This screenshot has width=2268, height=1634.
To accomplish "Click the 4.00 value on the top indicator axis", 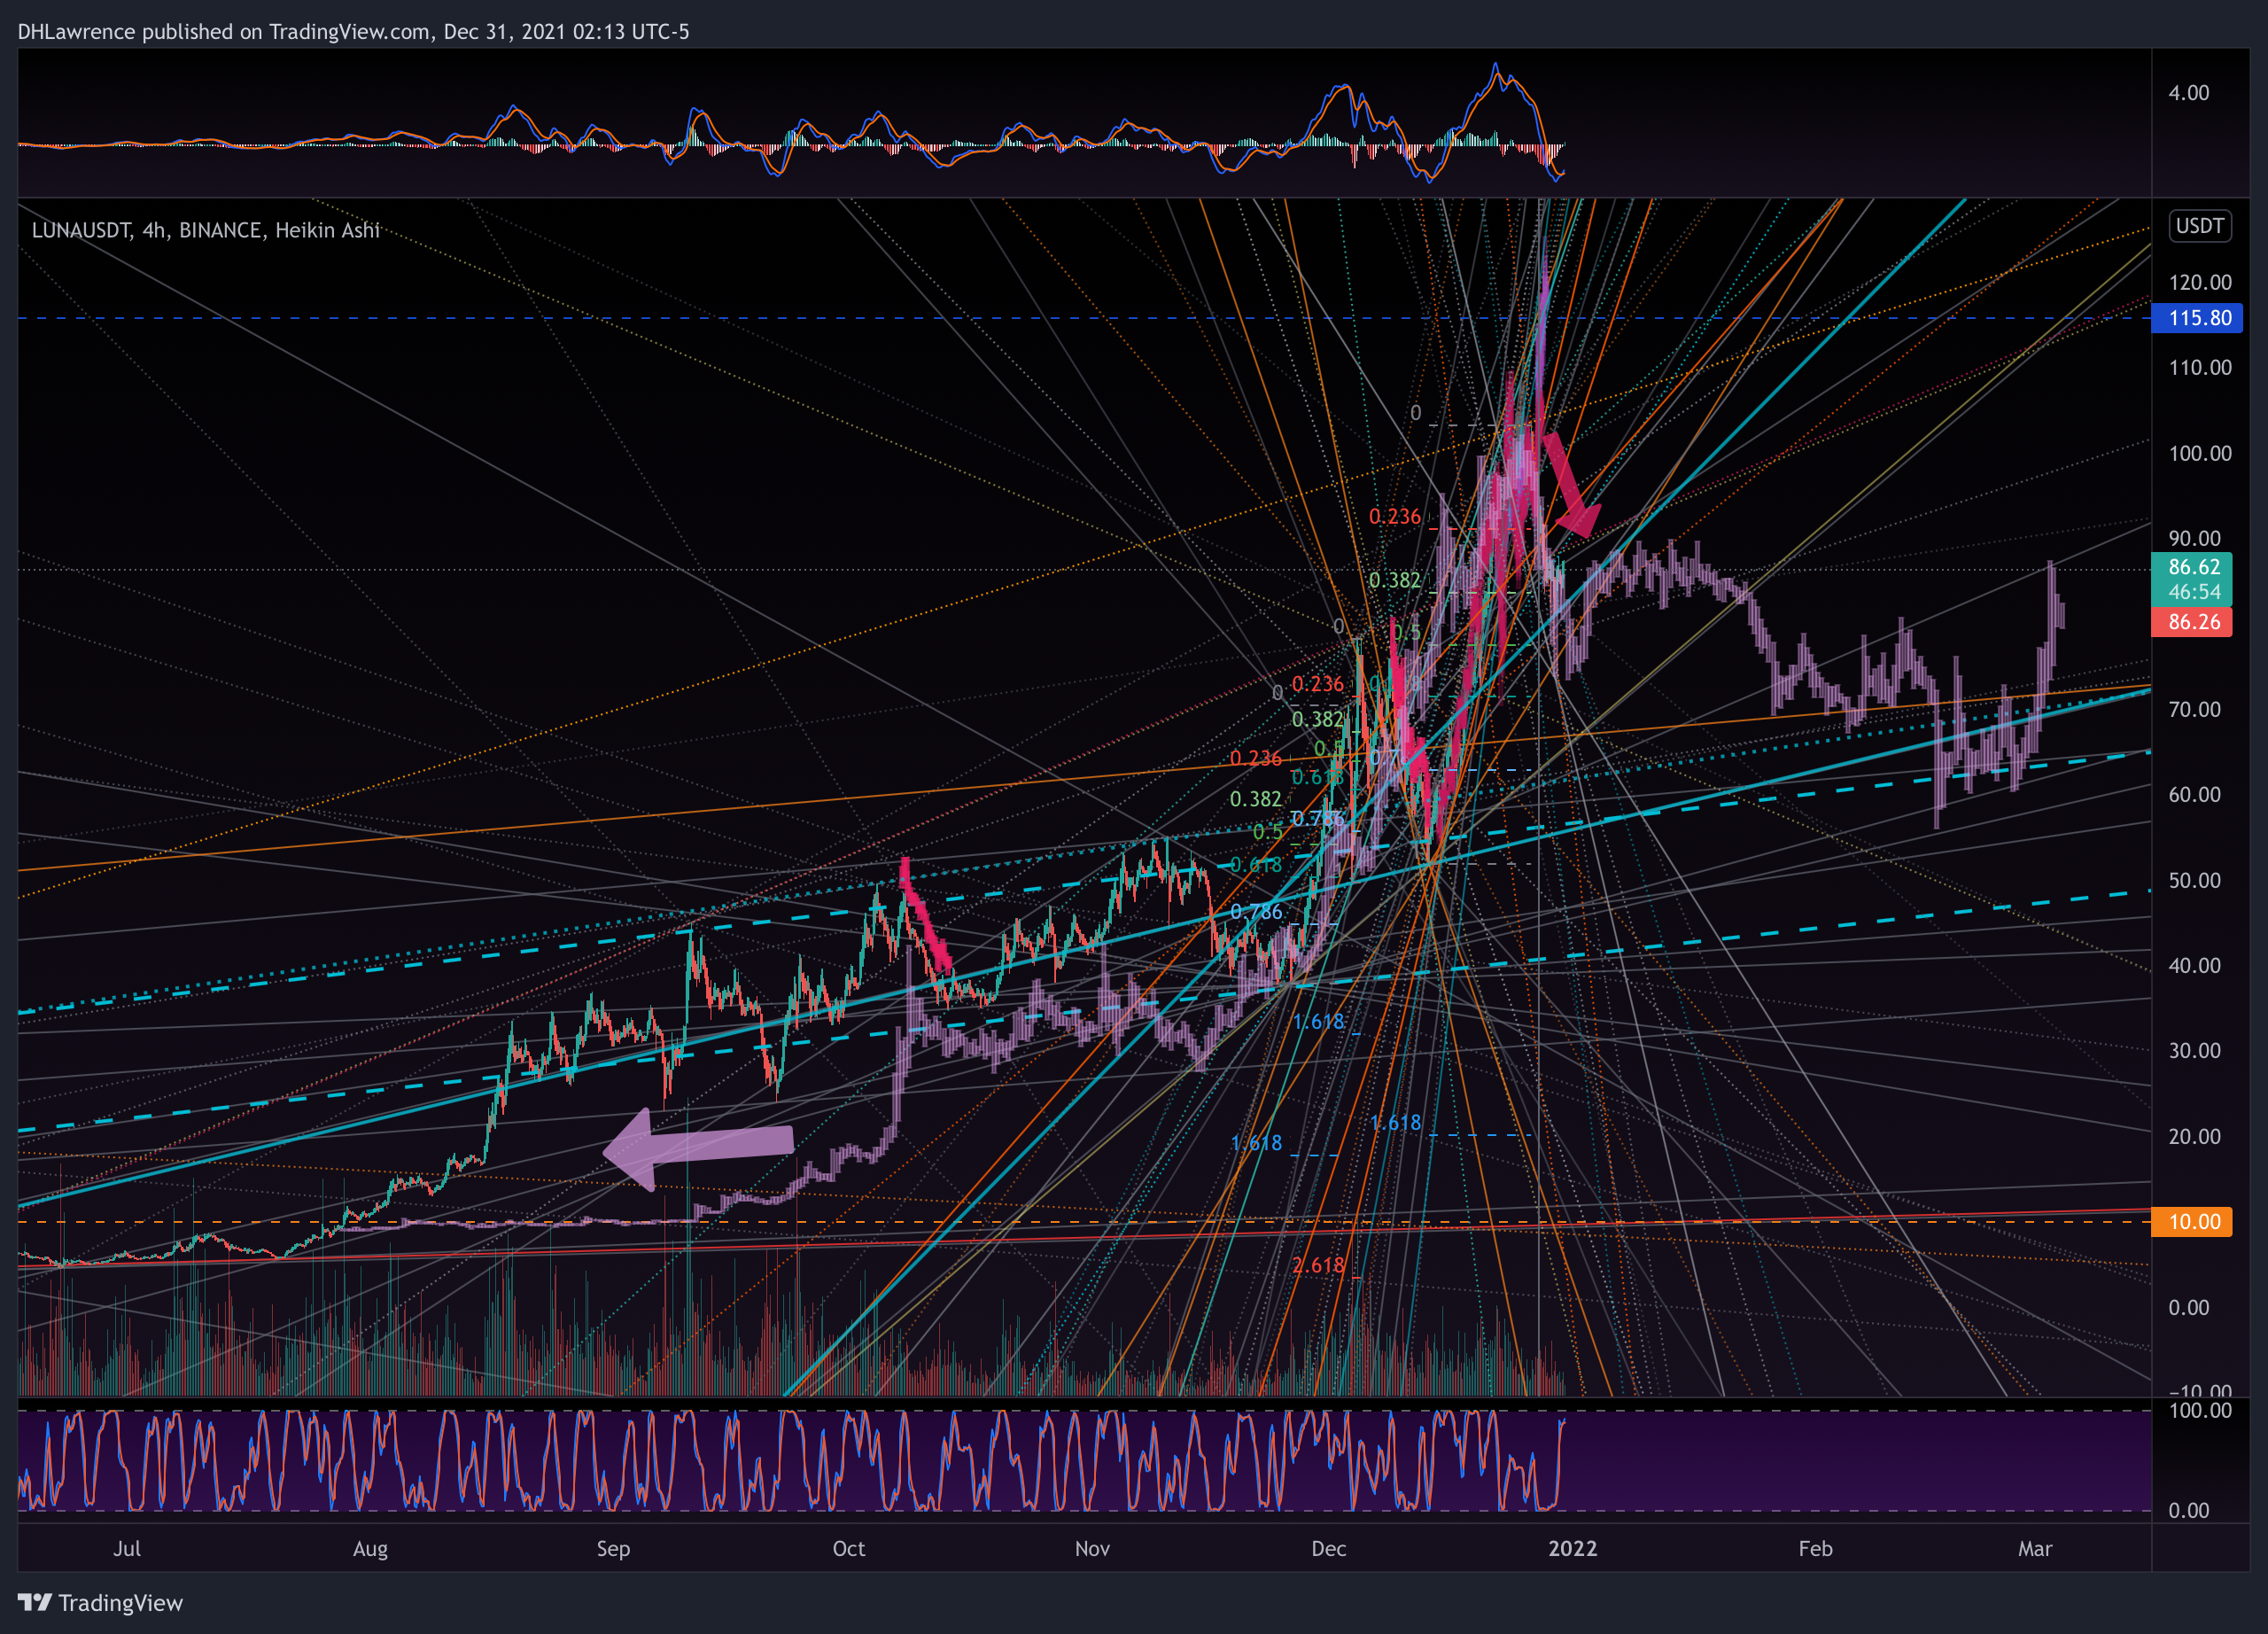I will [x=2188, y=93].
